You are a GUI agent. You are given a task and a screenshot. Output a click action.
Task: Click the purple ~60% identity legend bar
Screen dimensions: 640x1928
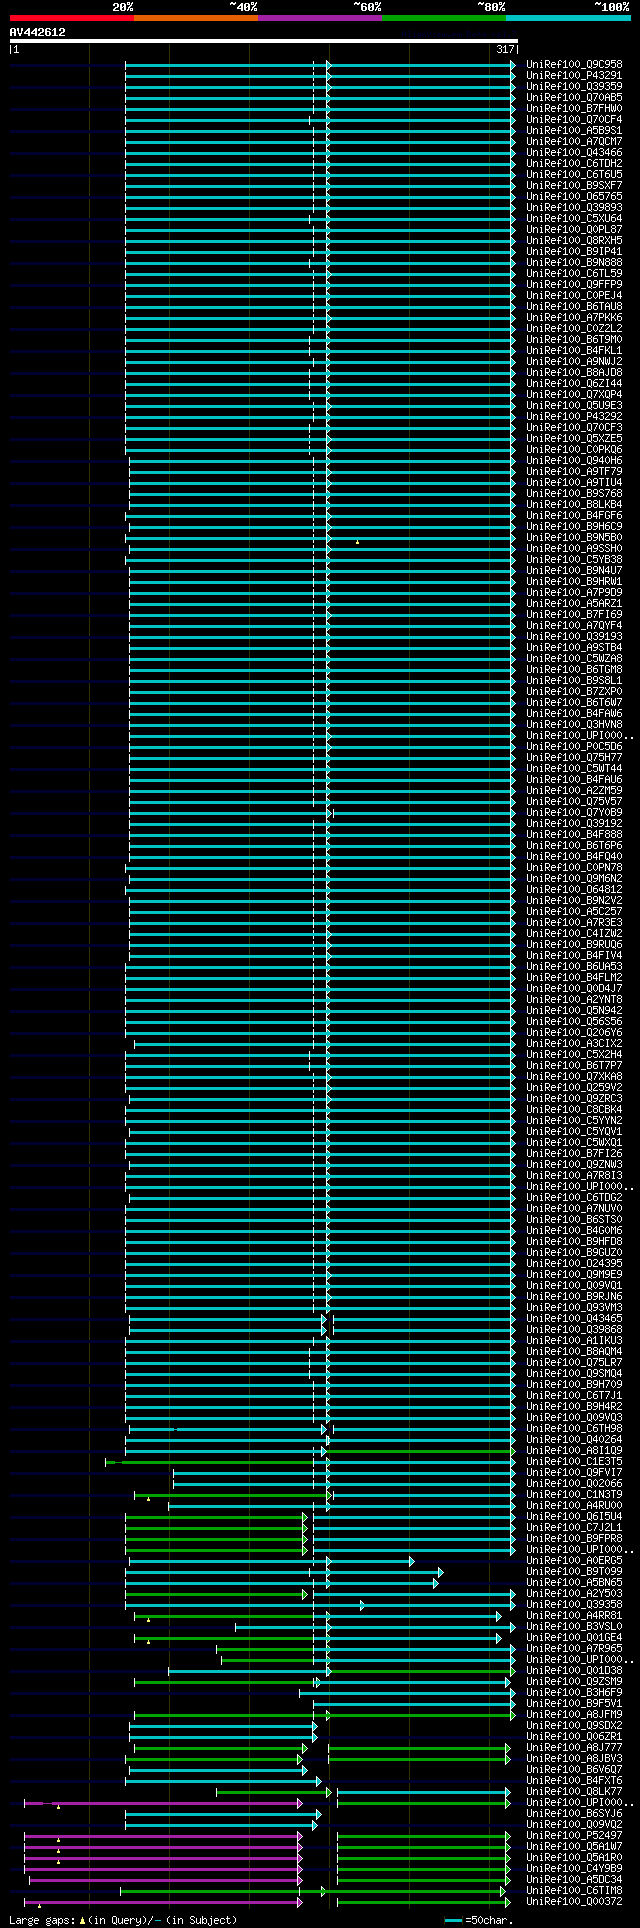coord(320,18)
